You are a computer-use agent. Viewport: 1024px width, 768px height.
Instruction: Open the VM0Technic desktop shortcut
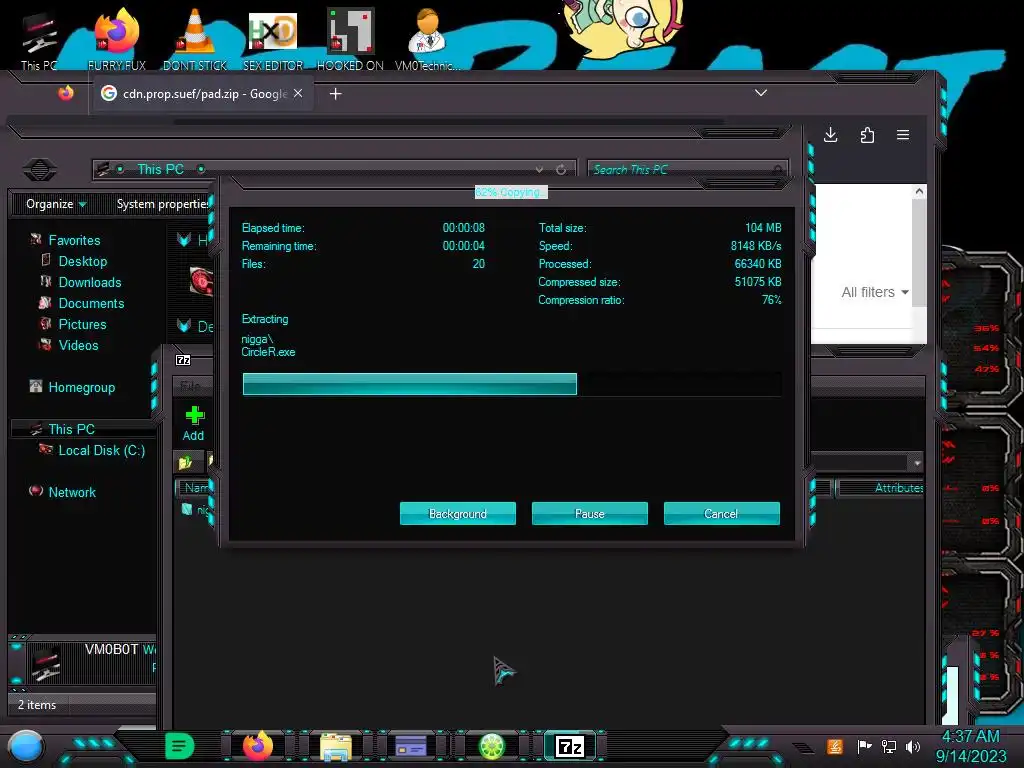click(427, 39)
